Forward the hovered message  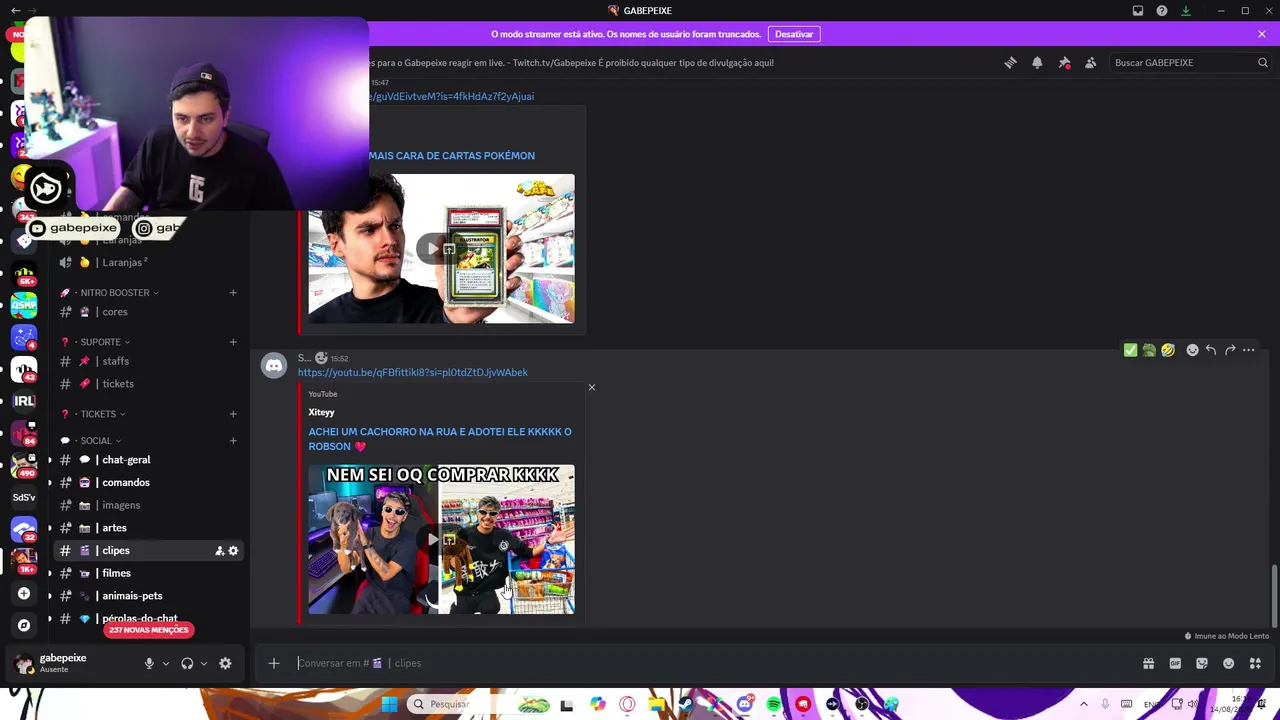pos(1230,350)
